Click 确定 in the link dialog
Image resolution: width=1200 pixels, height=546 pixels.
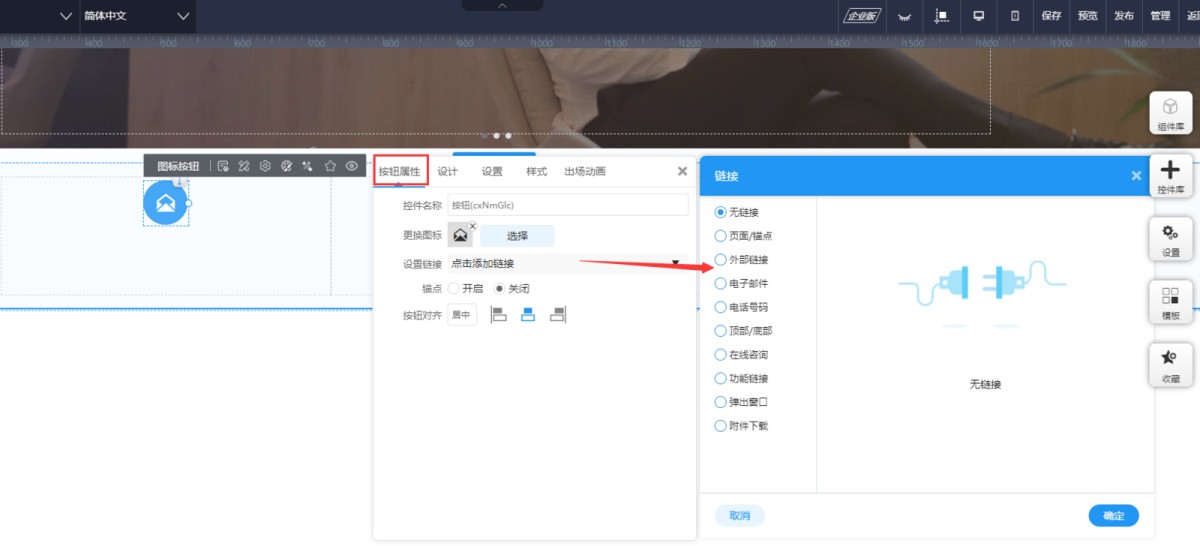click(x=1113, y=516)
